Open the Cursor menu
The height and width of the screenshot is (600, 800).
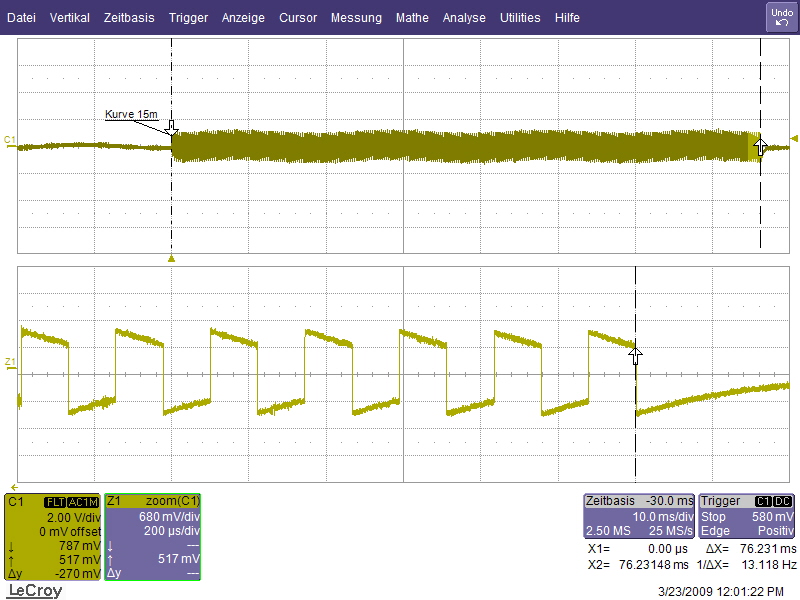tap(298, 18)
